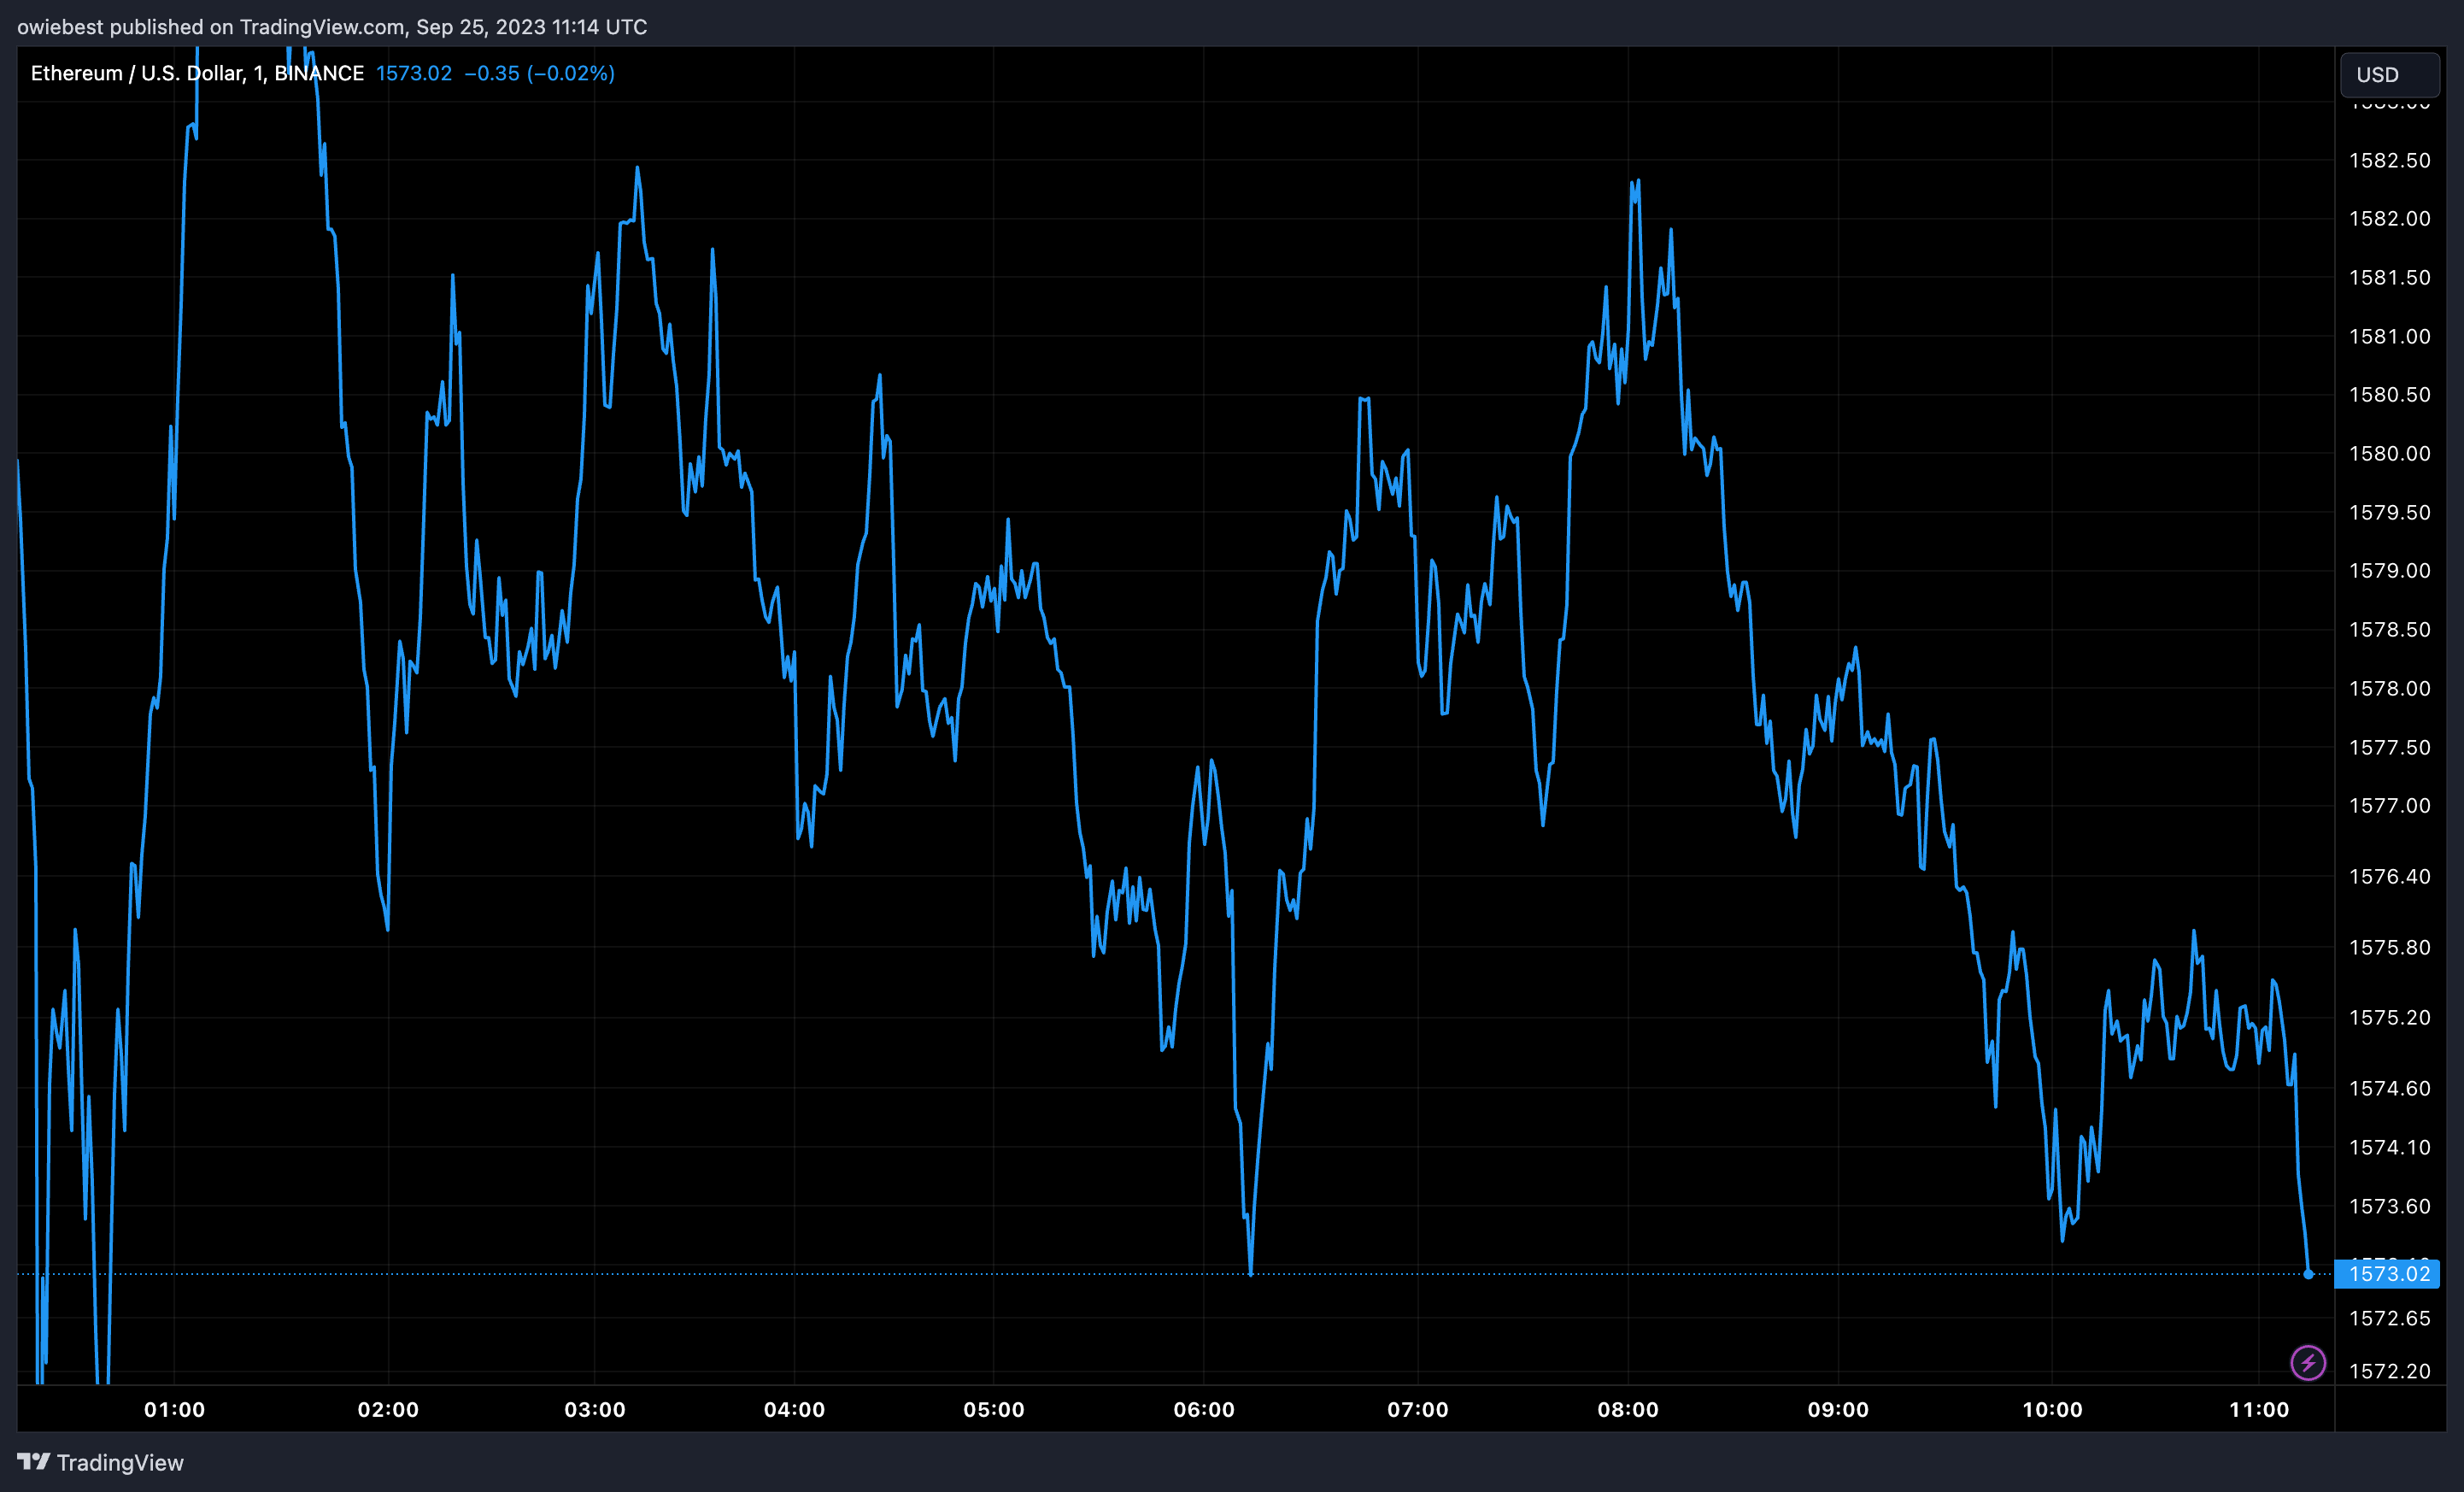
Task: Click the 1574.60 price axis label
Action: point(2389,1088)
